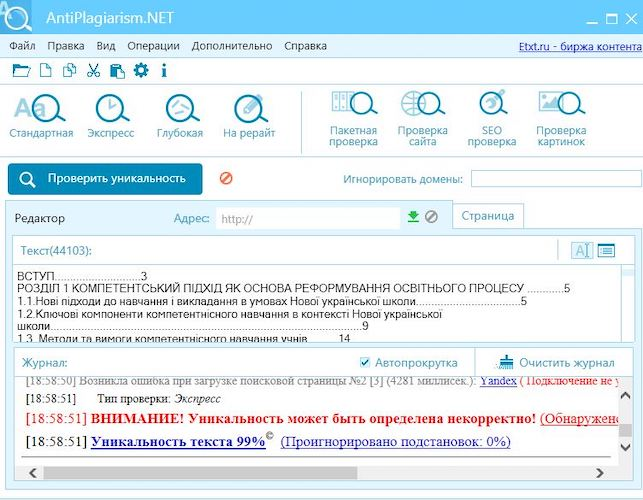Screen dimensions: 643x500
Task: Click Очистить журнал button
Action: coord(555,363)
